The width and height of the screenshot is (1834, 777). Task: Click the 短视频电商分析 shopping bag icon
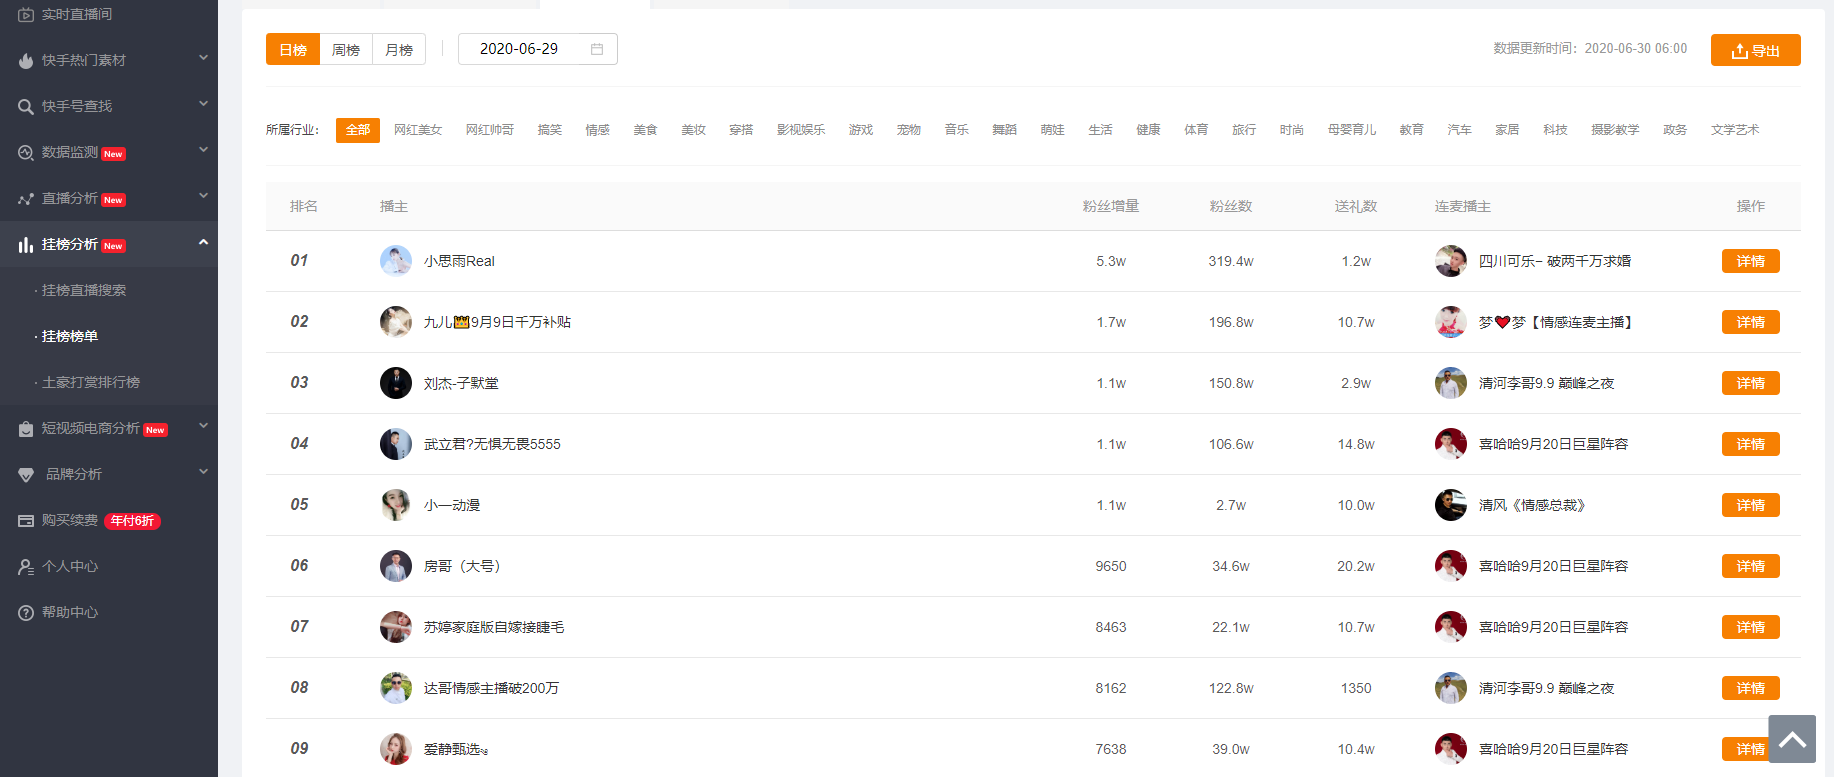point(26,429)
